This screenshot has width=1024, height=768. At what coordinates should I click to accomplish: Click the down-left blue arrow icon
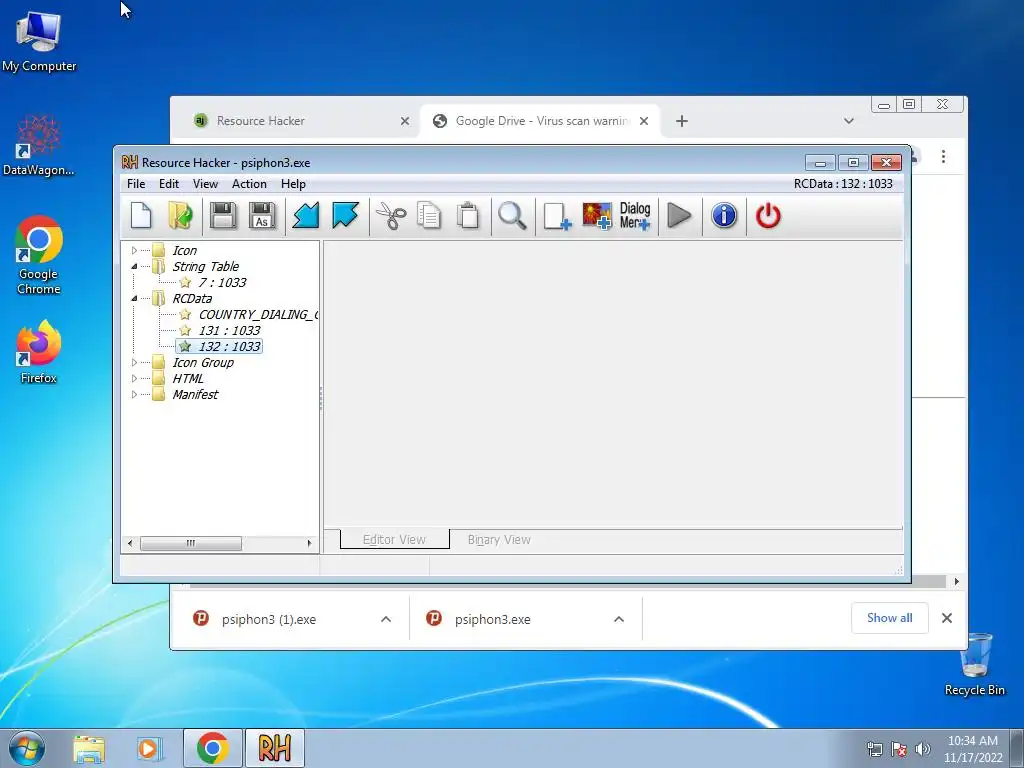click(x=306, y=216)
